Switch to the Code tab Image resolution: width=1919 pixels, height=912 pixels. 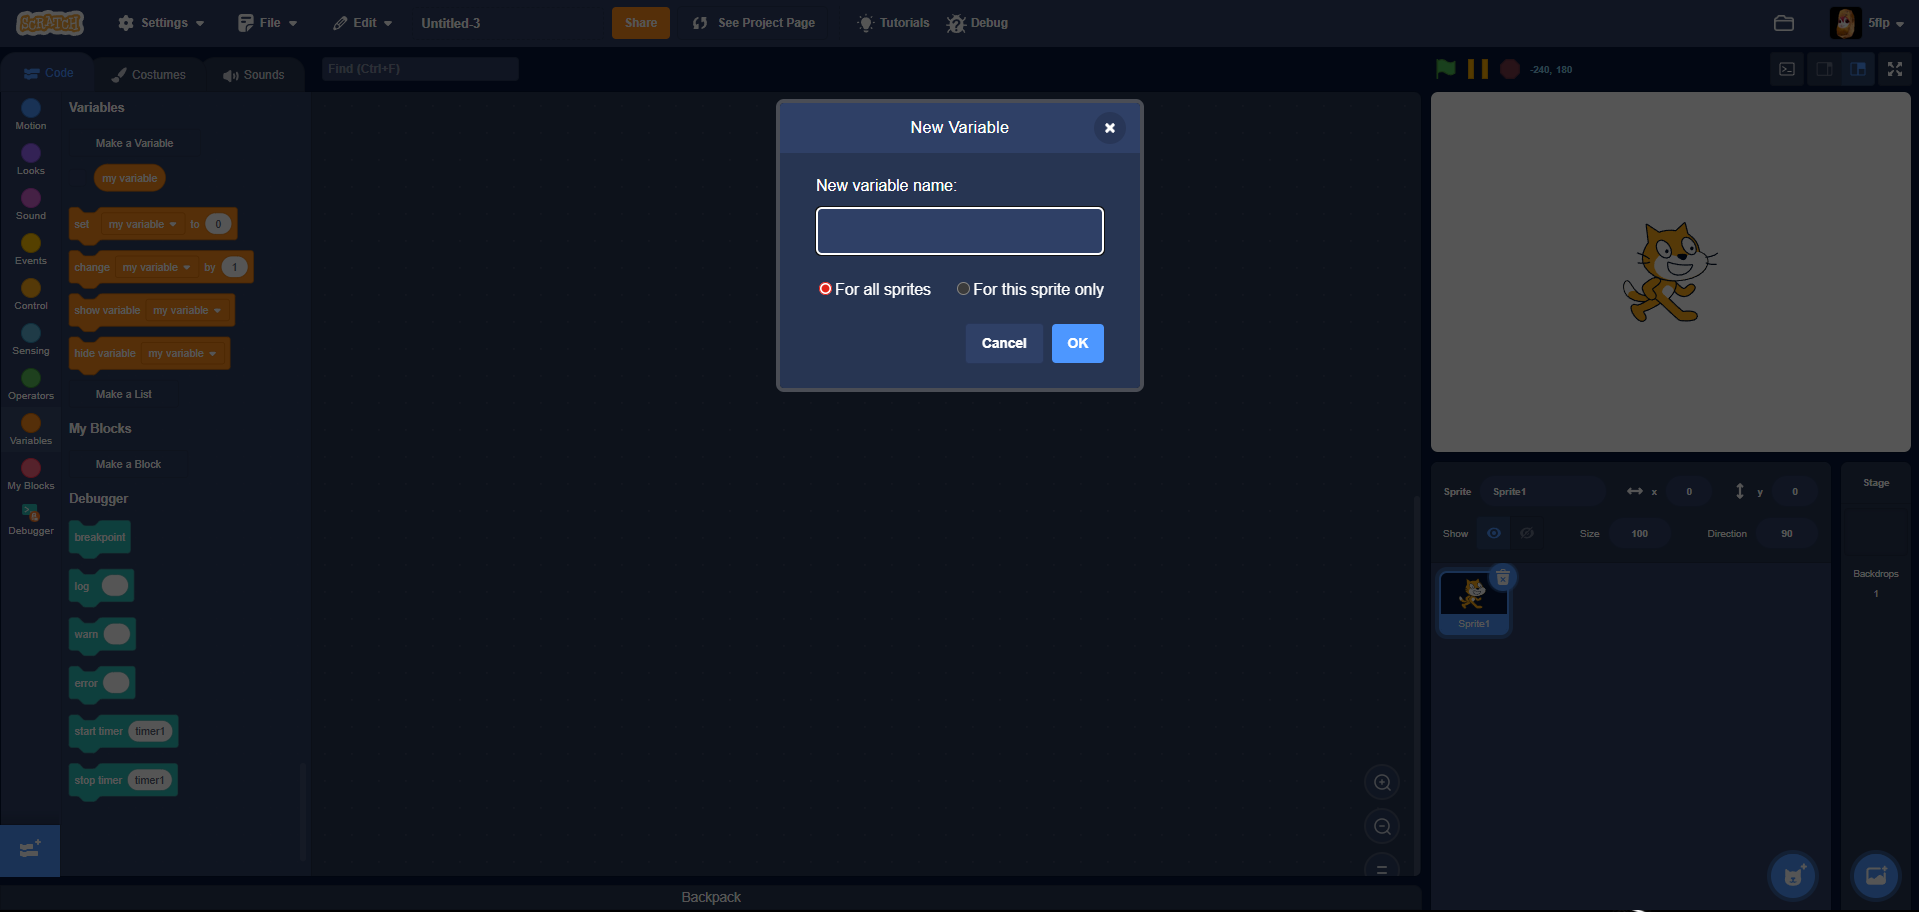tap(48, 73)
